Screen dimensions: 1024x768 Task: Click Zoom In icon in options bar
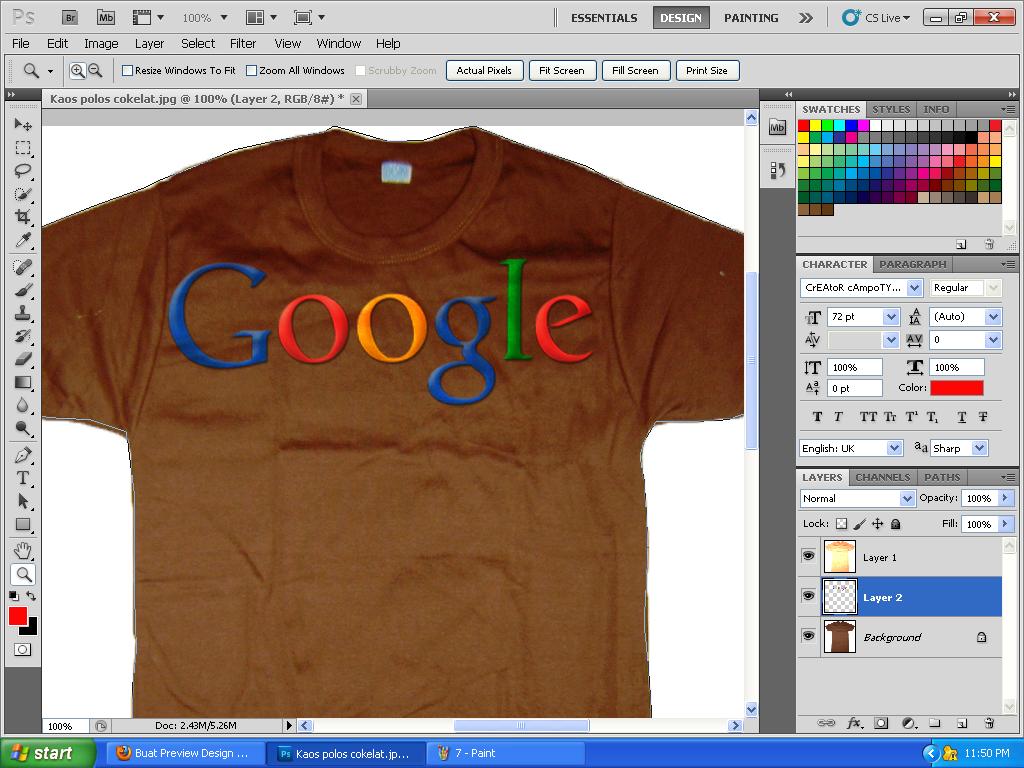[77, 71]
